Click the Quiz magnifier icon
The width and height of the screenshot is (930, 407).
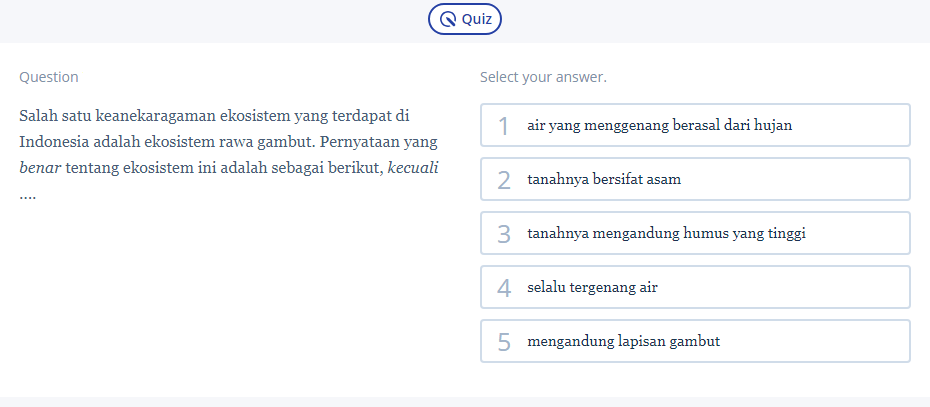click(448, 19)
